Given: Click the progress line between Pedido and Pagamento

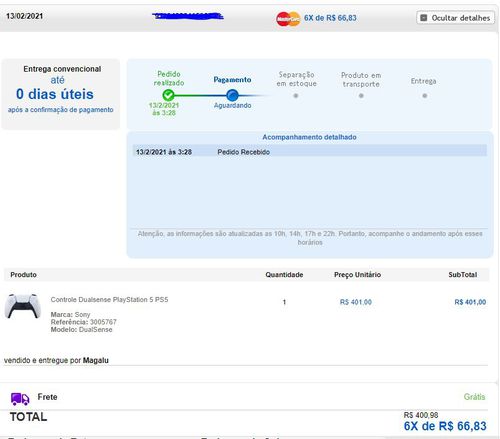Looking at the screenshot, I should tap(200, 96).
